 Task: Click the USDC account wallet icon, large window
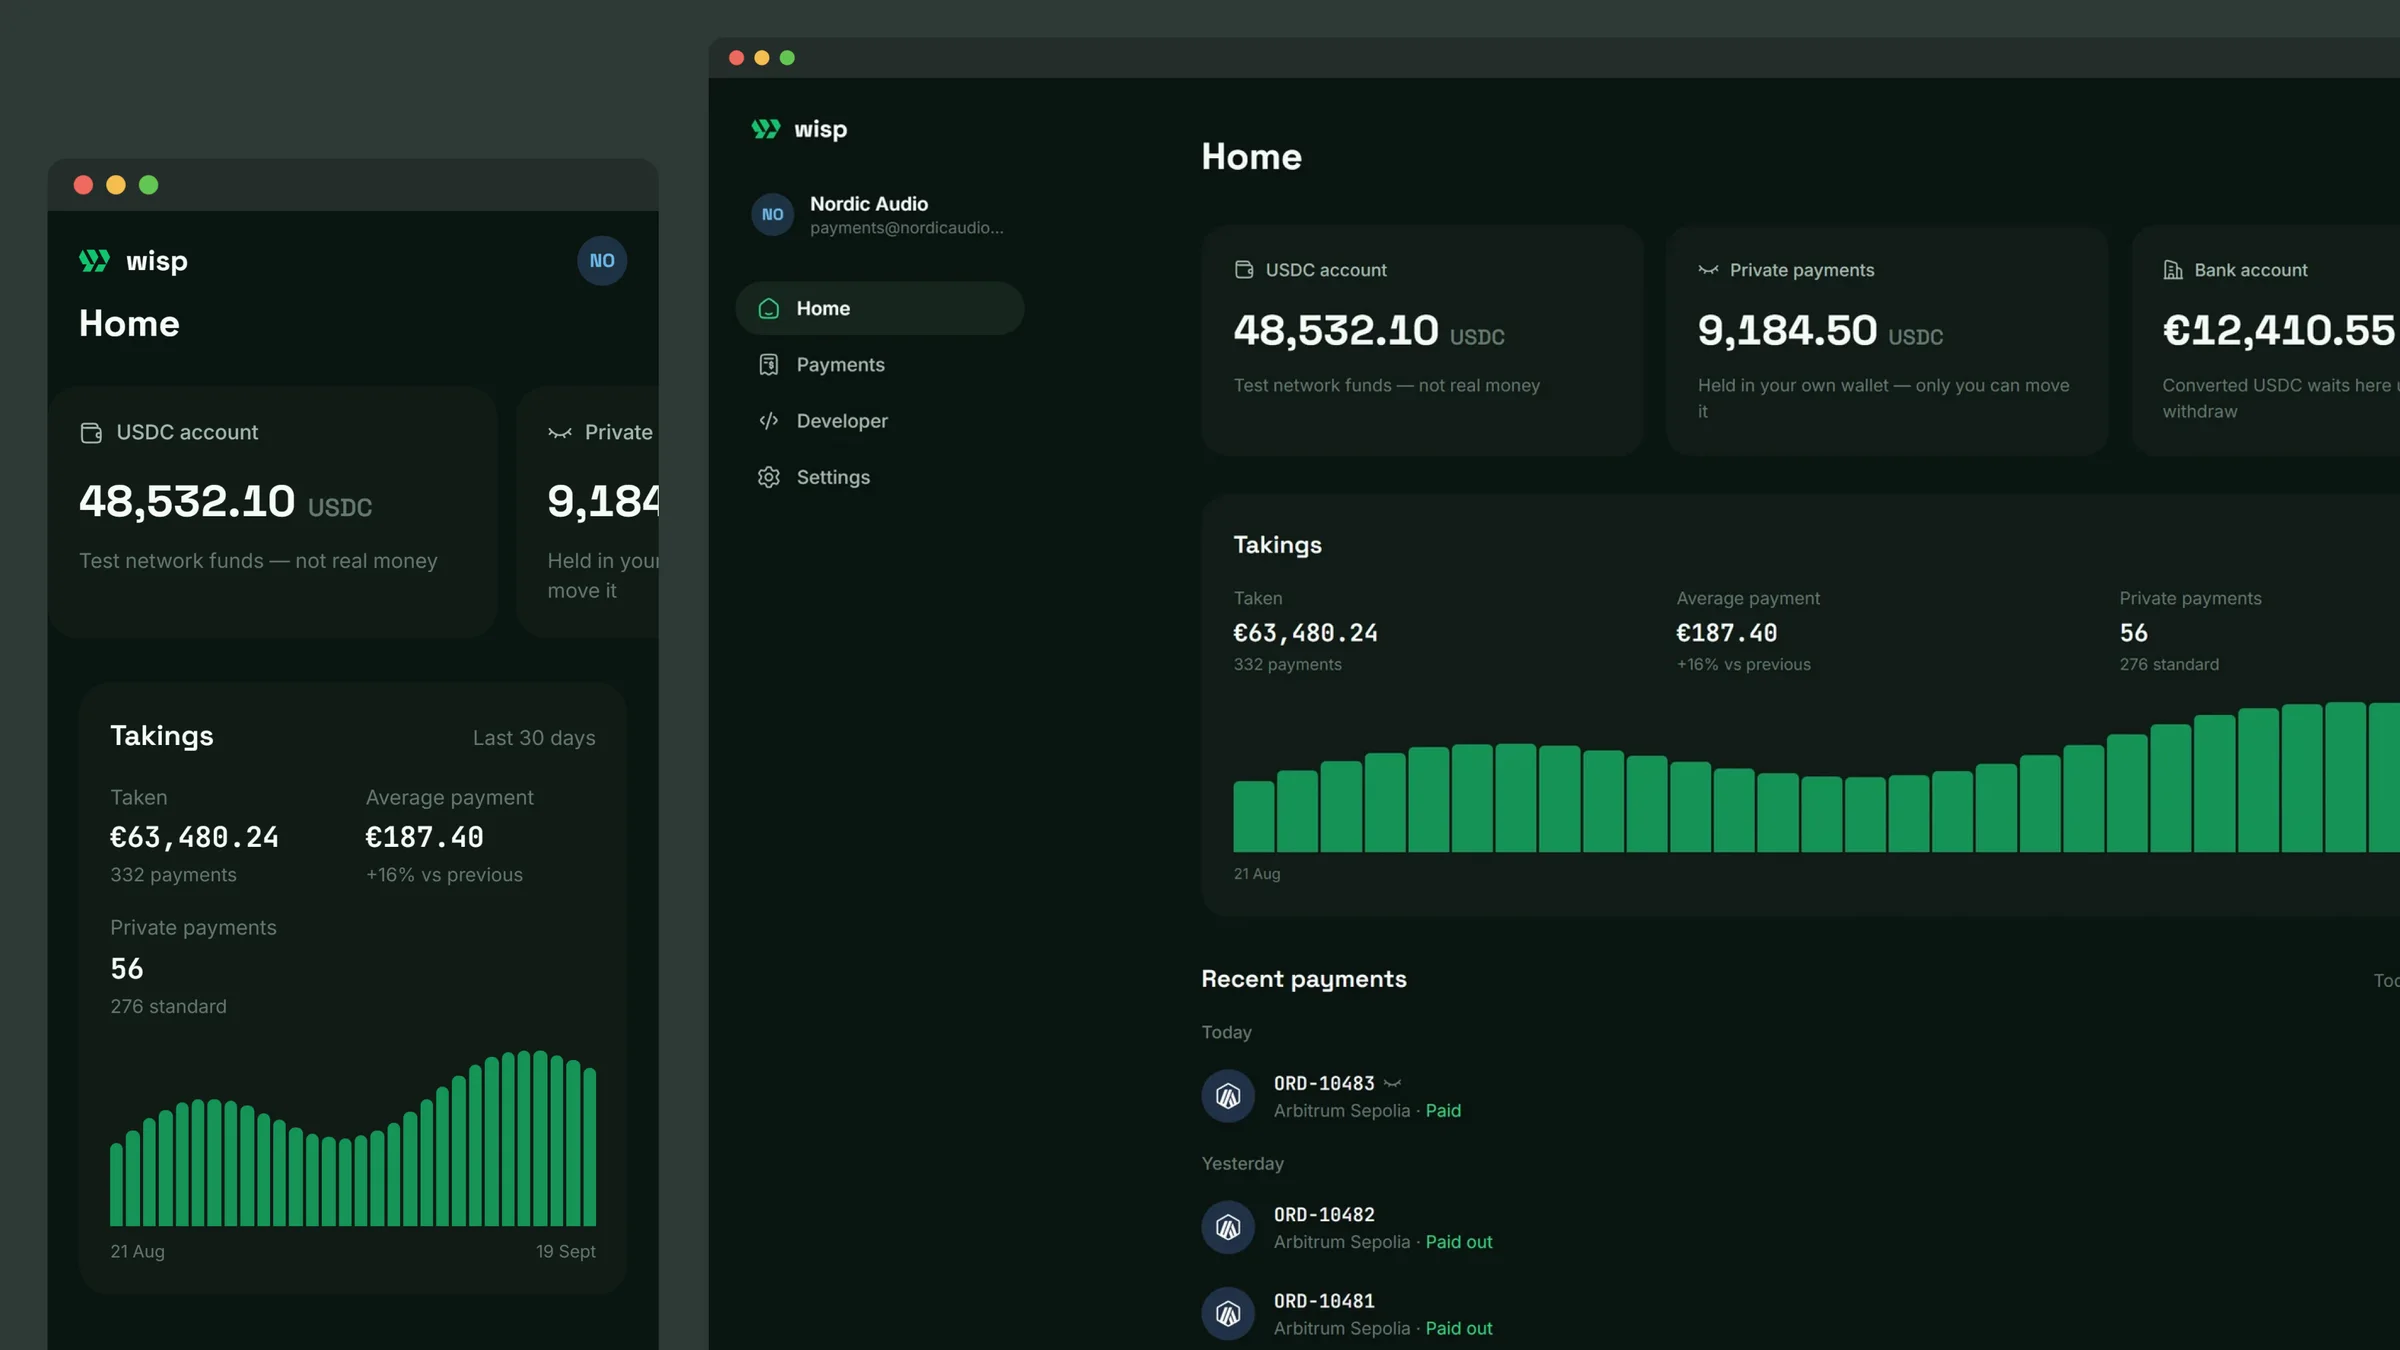click(x=1244, y=270)
